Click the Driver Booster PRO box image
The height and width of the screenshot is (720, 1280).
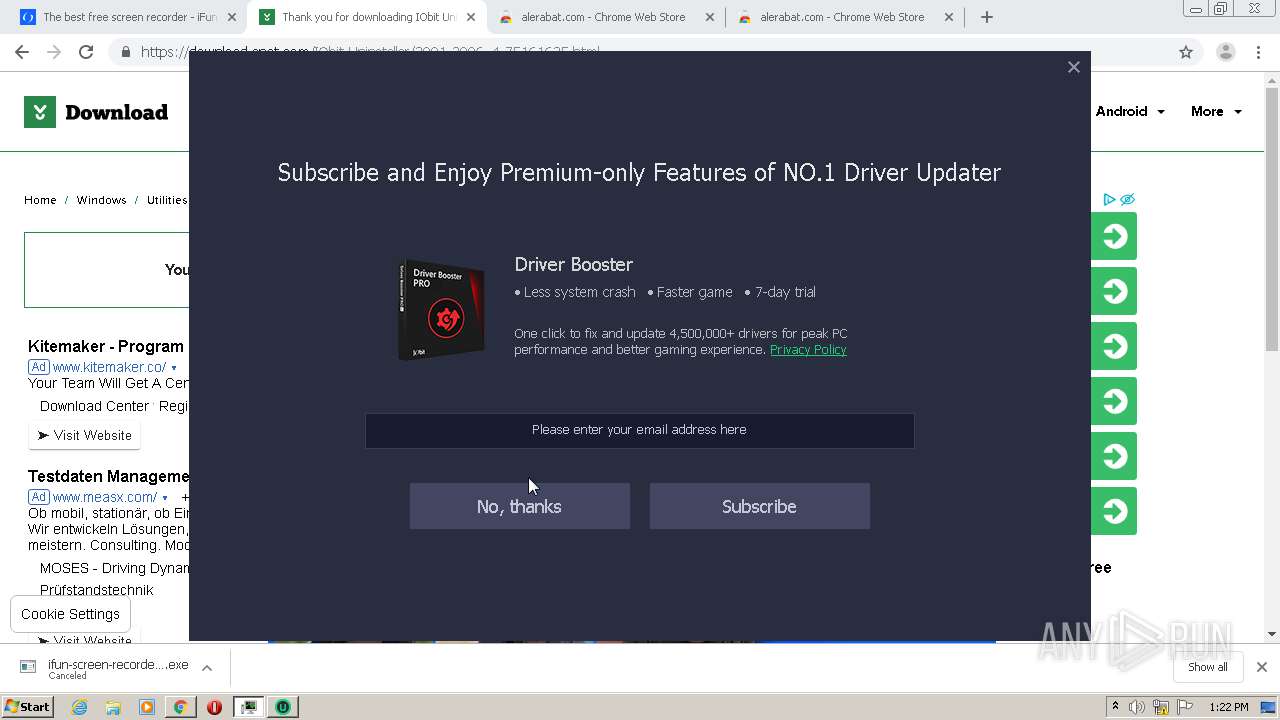(x=441, y=309)
